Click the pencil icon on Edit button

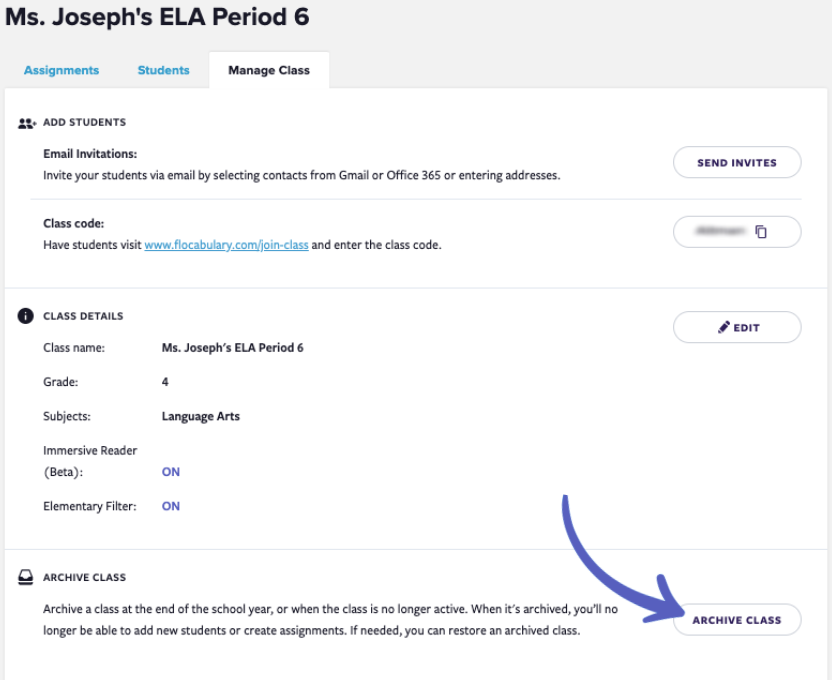coord(724,327)
